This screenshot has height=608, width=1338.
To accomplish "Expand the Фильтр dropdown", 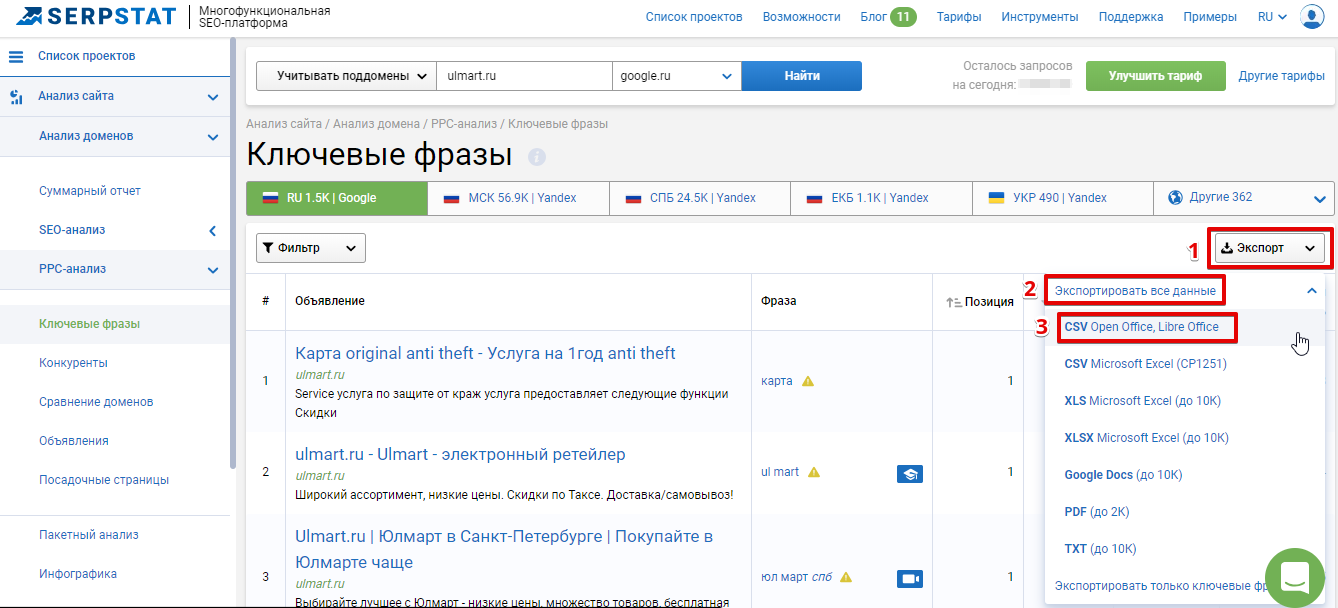I will (311, 248).
